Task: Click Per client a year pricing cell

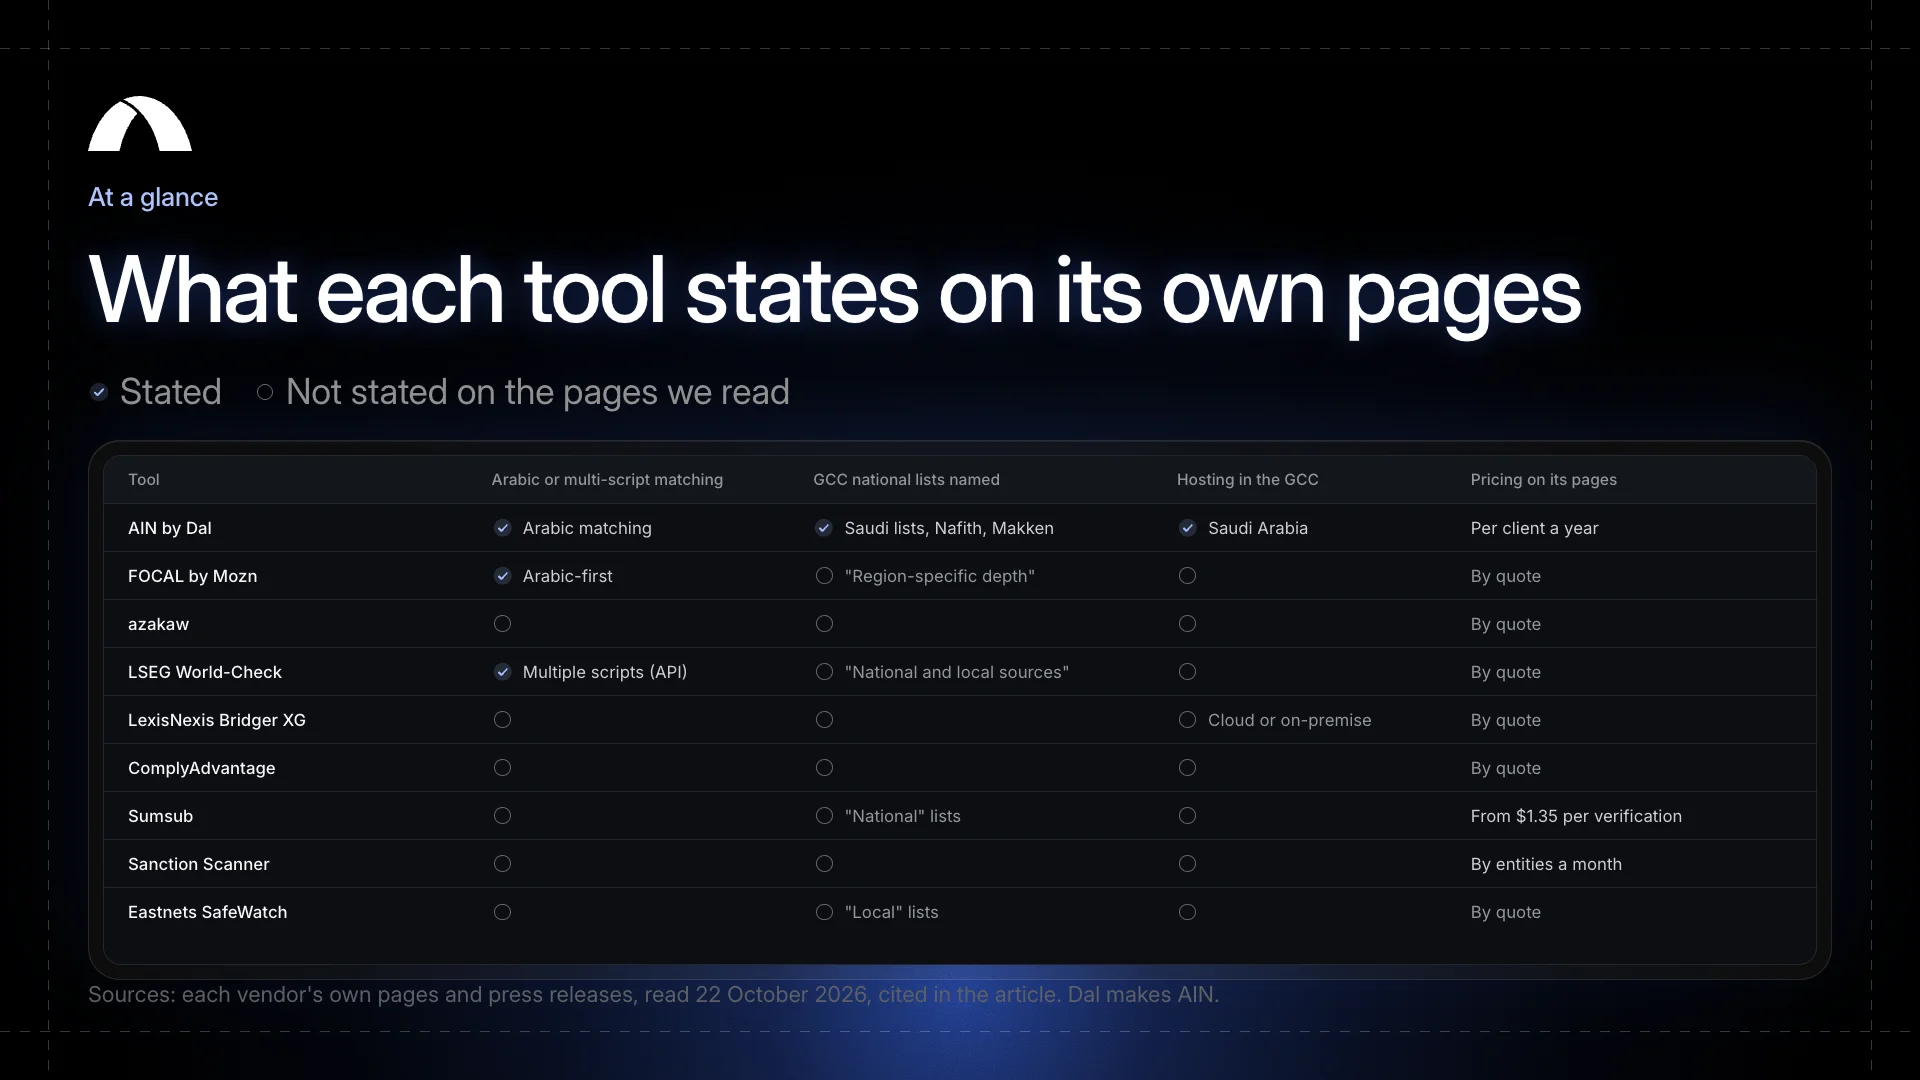Action: [1534, 528]
